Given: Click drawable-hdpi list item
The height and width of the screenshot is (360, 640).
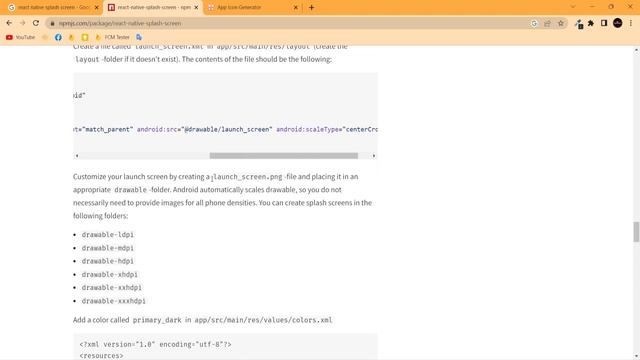Looking at the screenshot, I should click(108, 261).
